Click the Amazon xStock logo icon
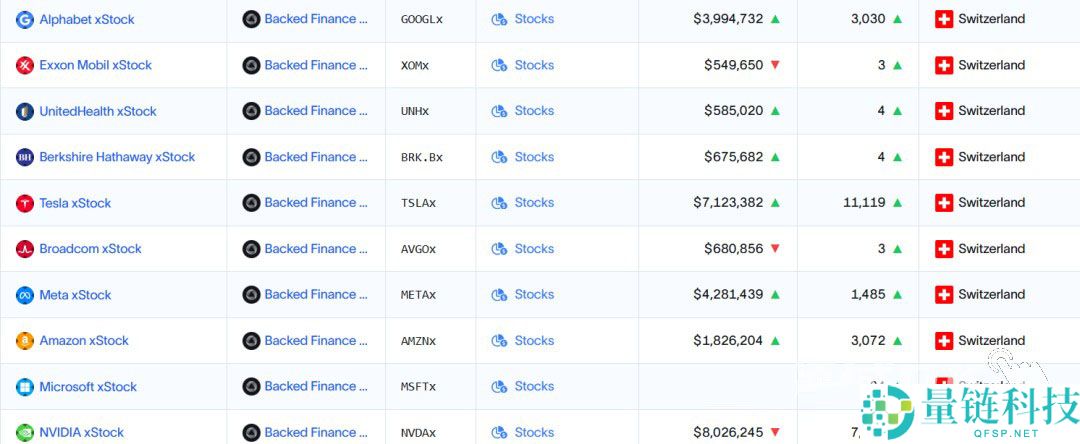1080x444 pixels. click(x=25, y=341)
